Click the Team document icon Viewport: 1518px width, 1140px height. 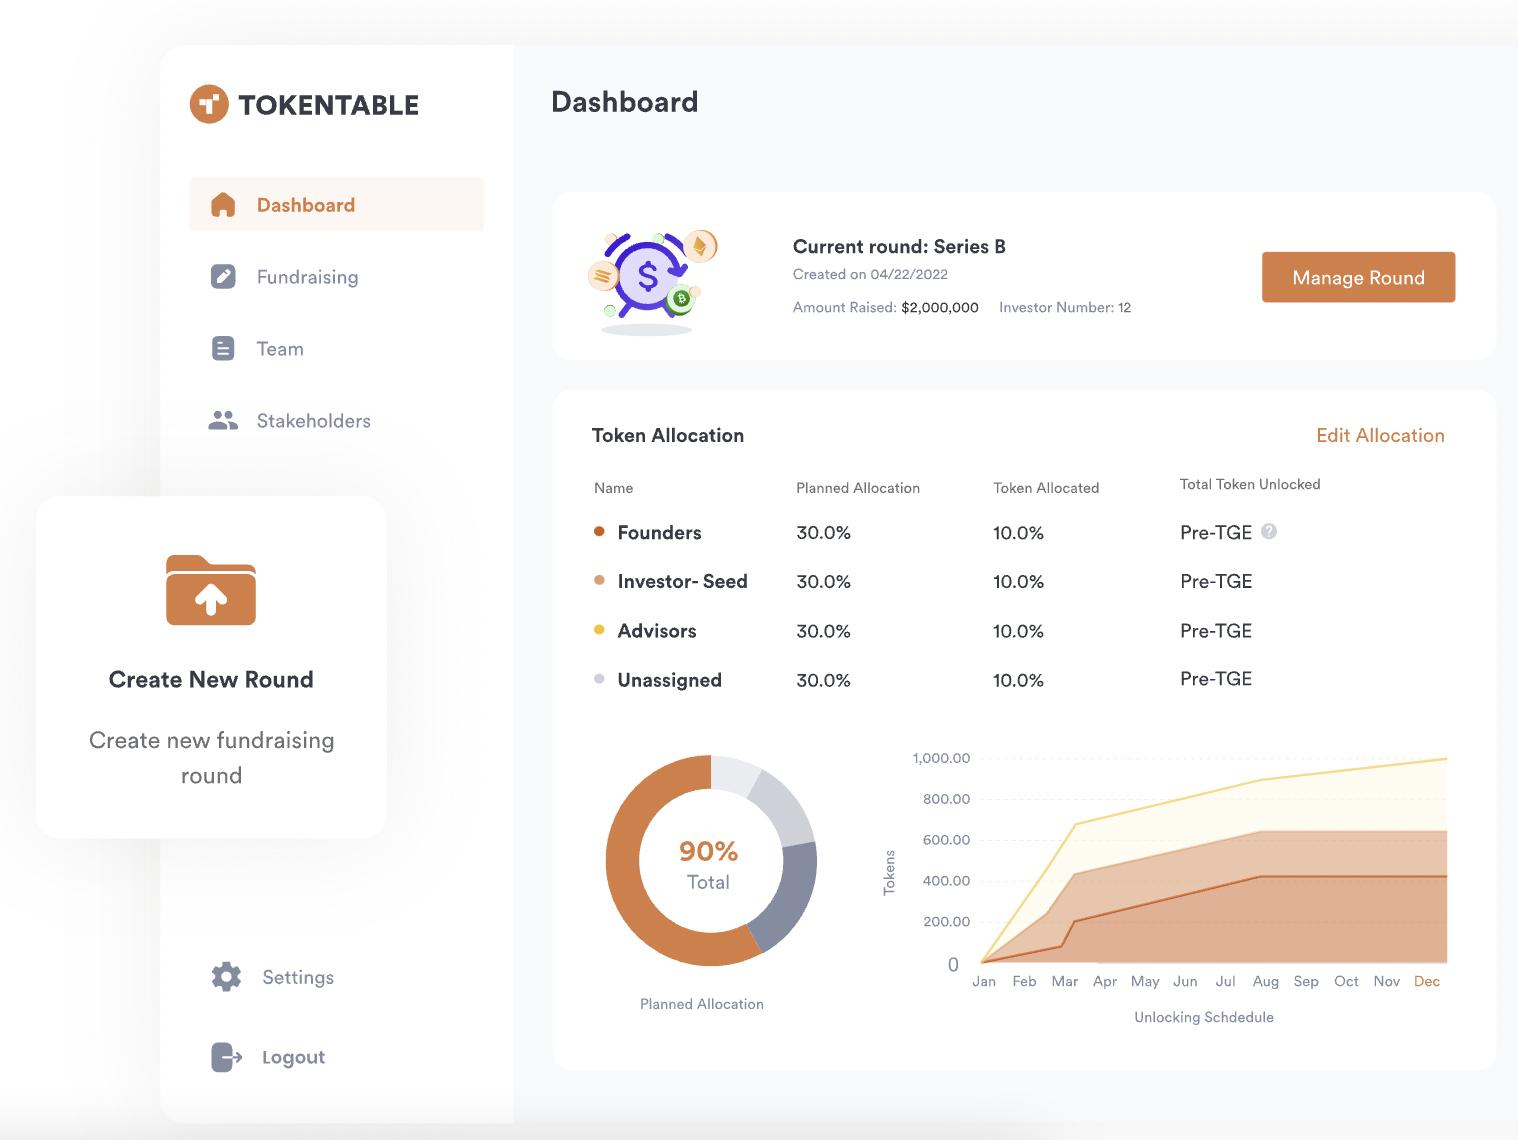point(223,349)
